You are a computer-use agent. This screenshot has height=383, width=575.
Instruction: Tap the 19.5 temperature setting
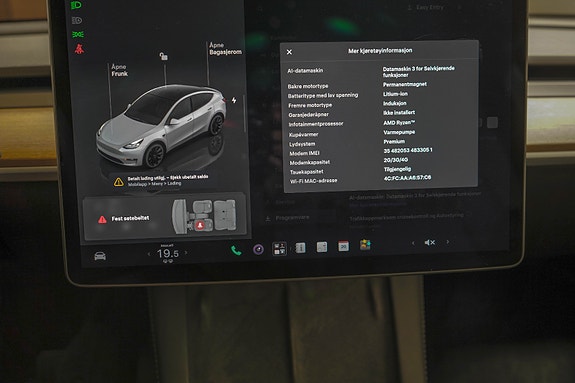[168, 253]
